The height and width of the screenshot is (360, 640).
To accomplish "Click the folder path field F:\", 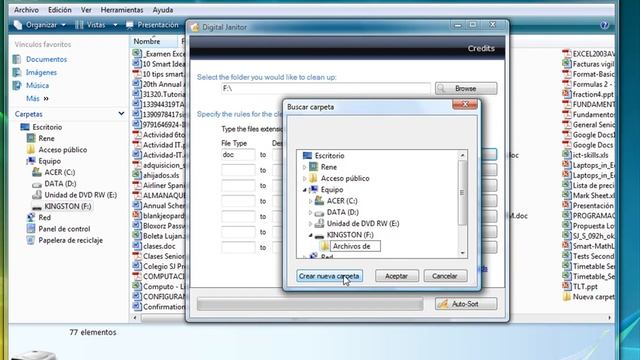I will point(326,89).
